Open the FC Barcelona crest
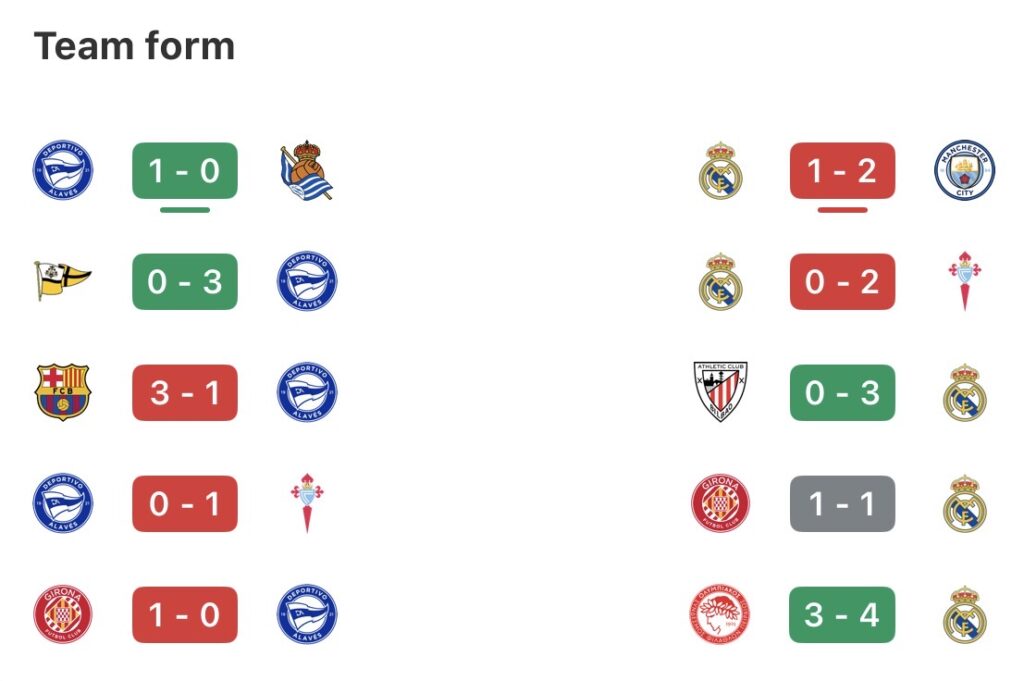1024x681 pixels. click(x=62, y=392)
